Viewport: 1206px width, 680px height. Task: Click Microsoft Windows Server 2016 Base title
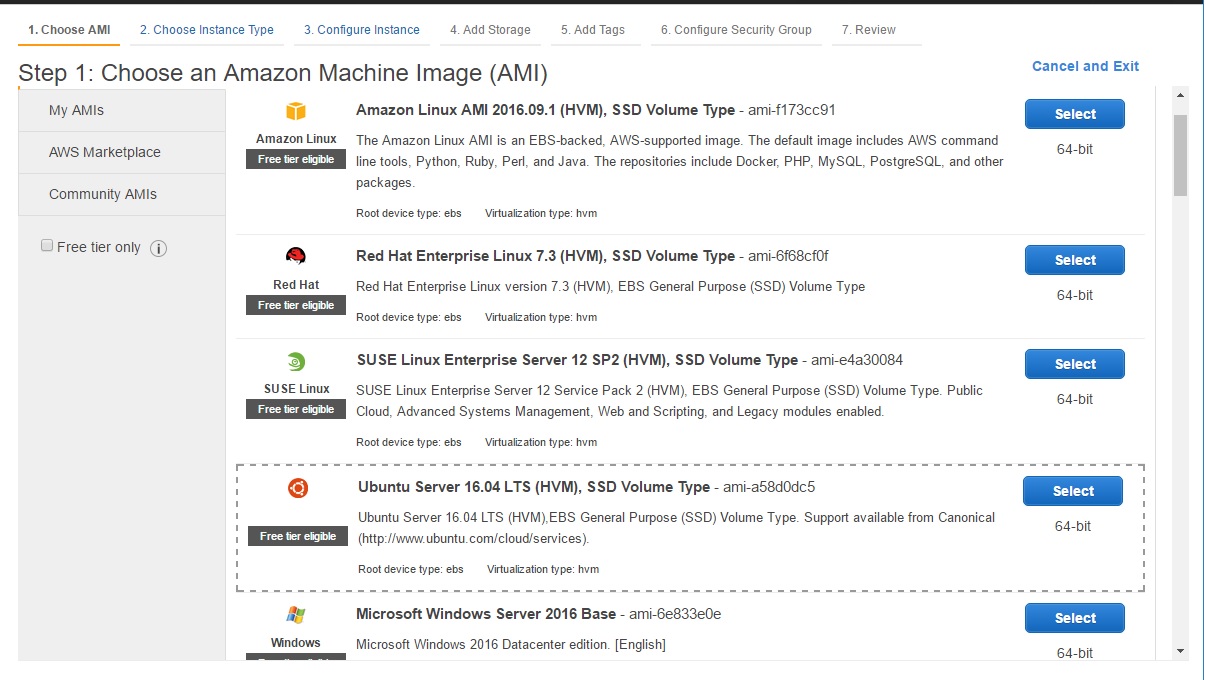click(486, 614)
